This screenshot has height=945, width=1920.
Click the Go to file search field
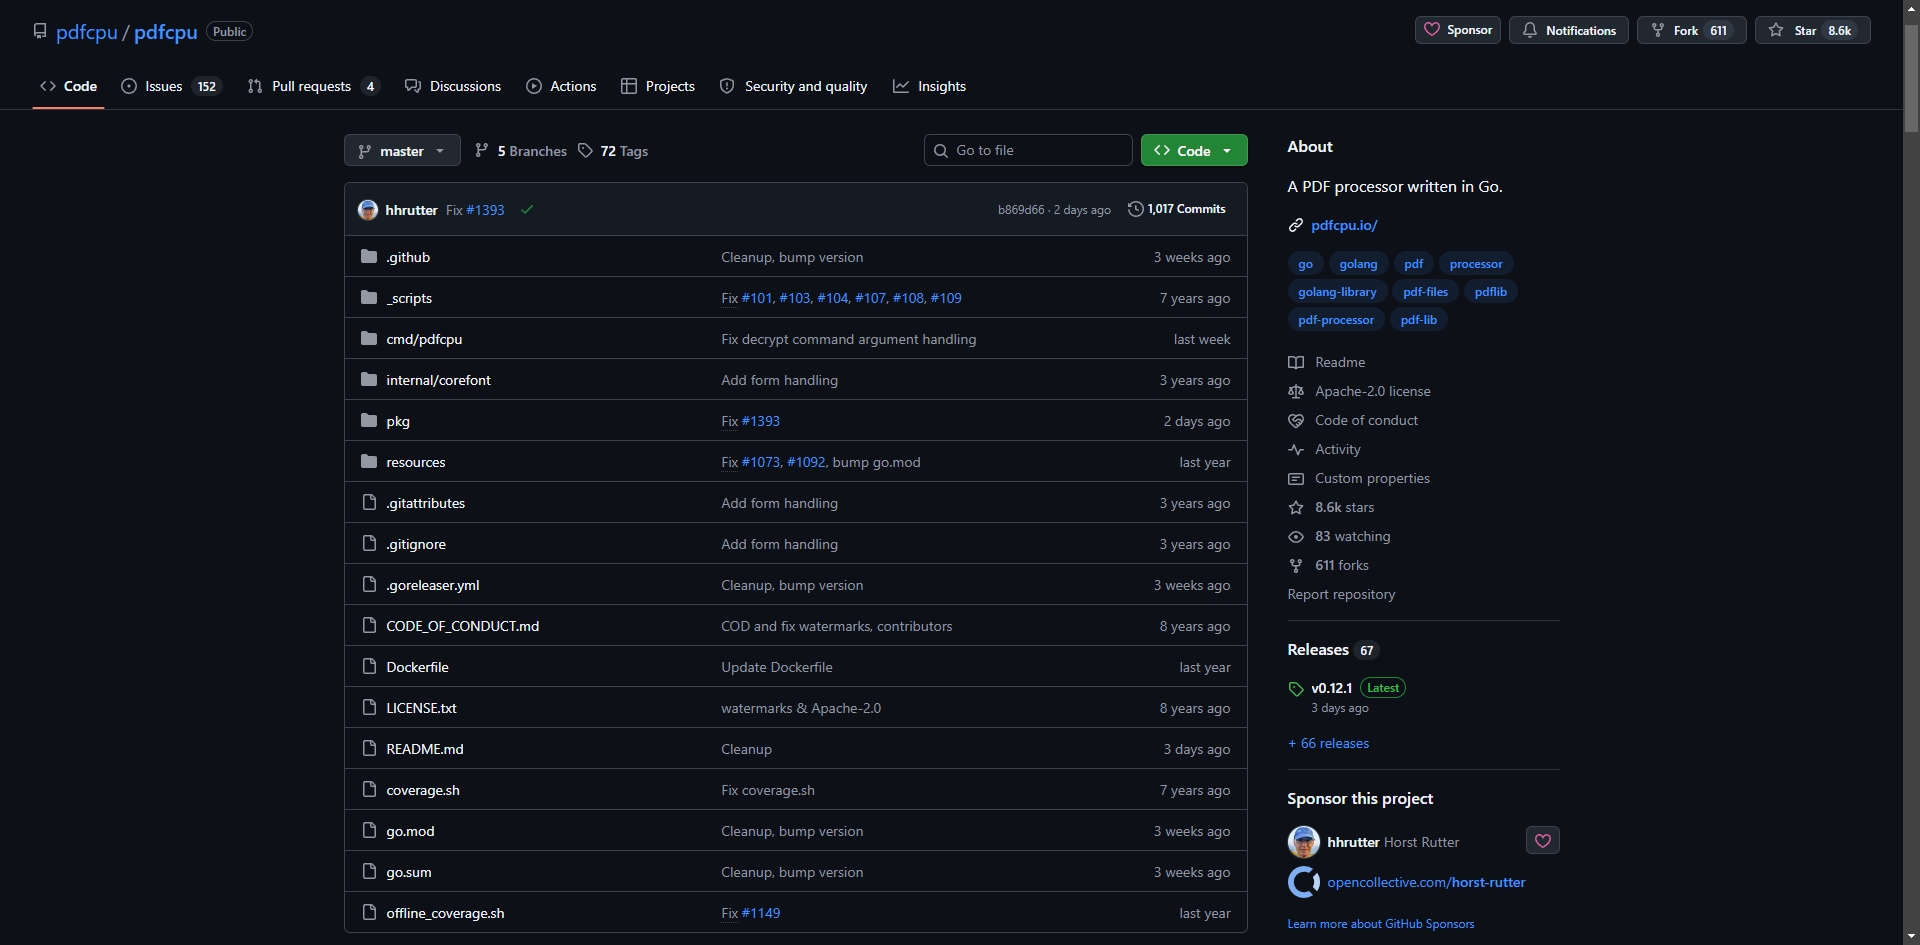[x=1028, y=150]
